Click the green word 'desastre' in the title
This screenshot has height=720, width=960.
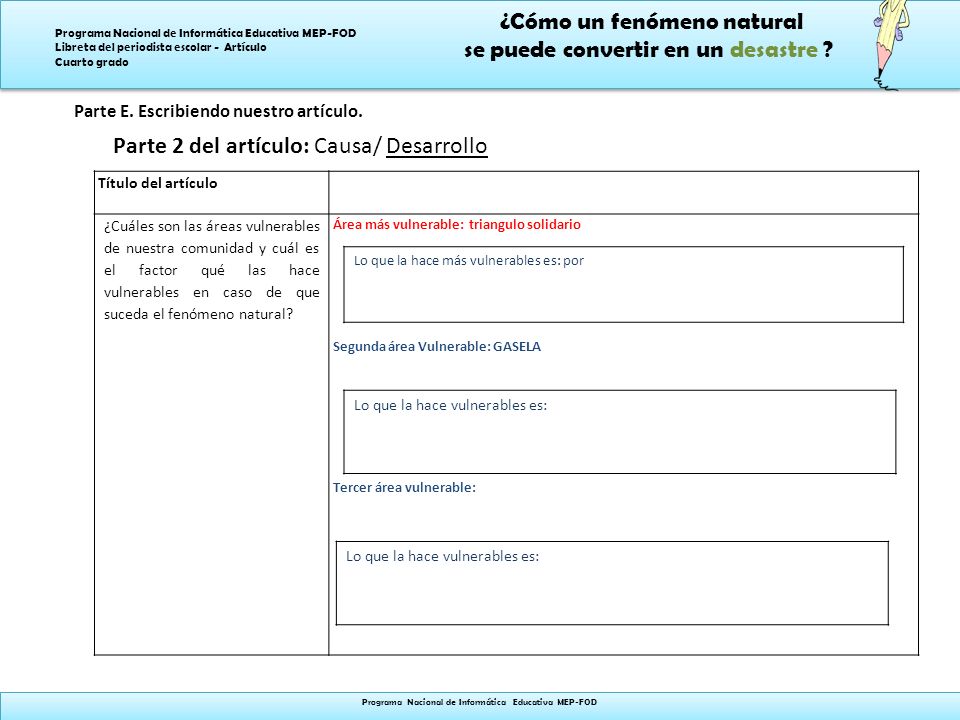coord(774,49)
